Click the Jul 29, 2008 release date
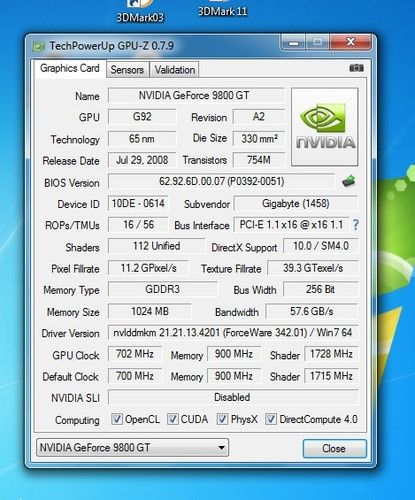Viewport: 415px width, 500px height. (x=142, y=160)
